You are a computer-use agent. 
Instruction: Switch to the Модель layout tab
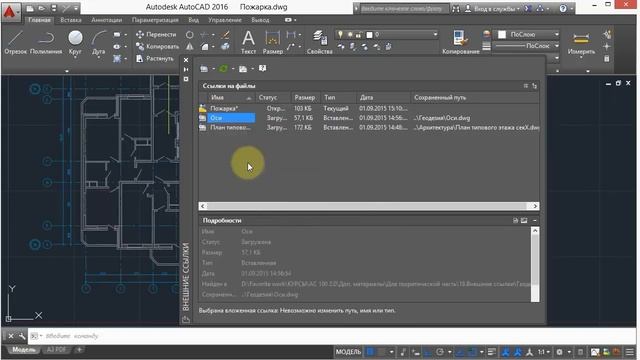24,350
